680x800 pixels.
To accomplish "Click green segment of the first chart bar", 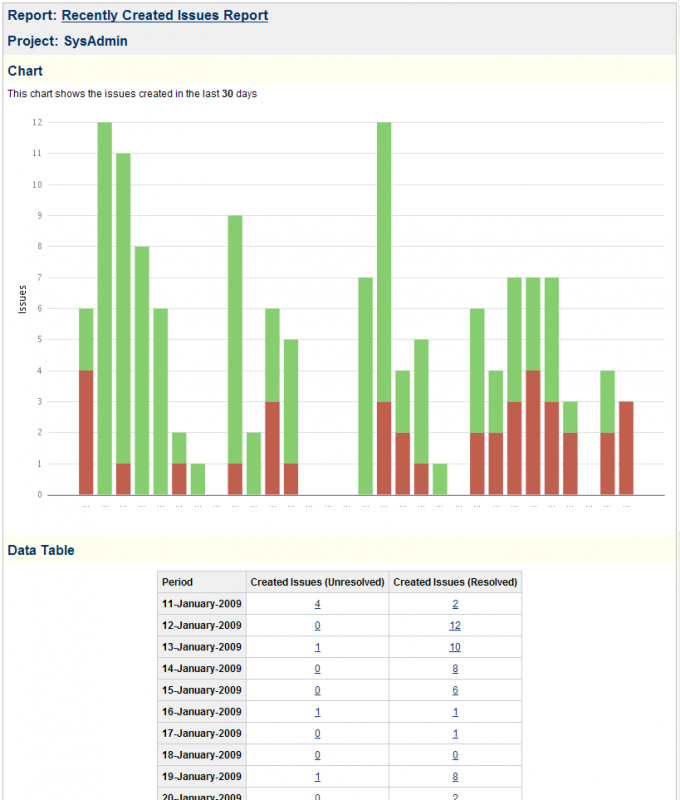I will point(86,339).
